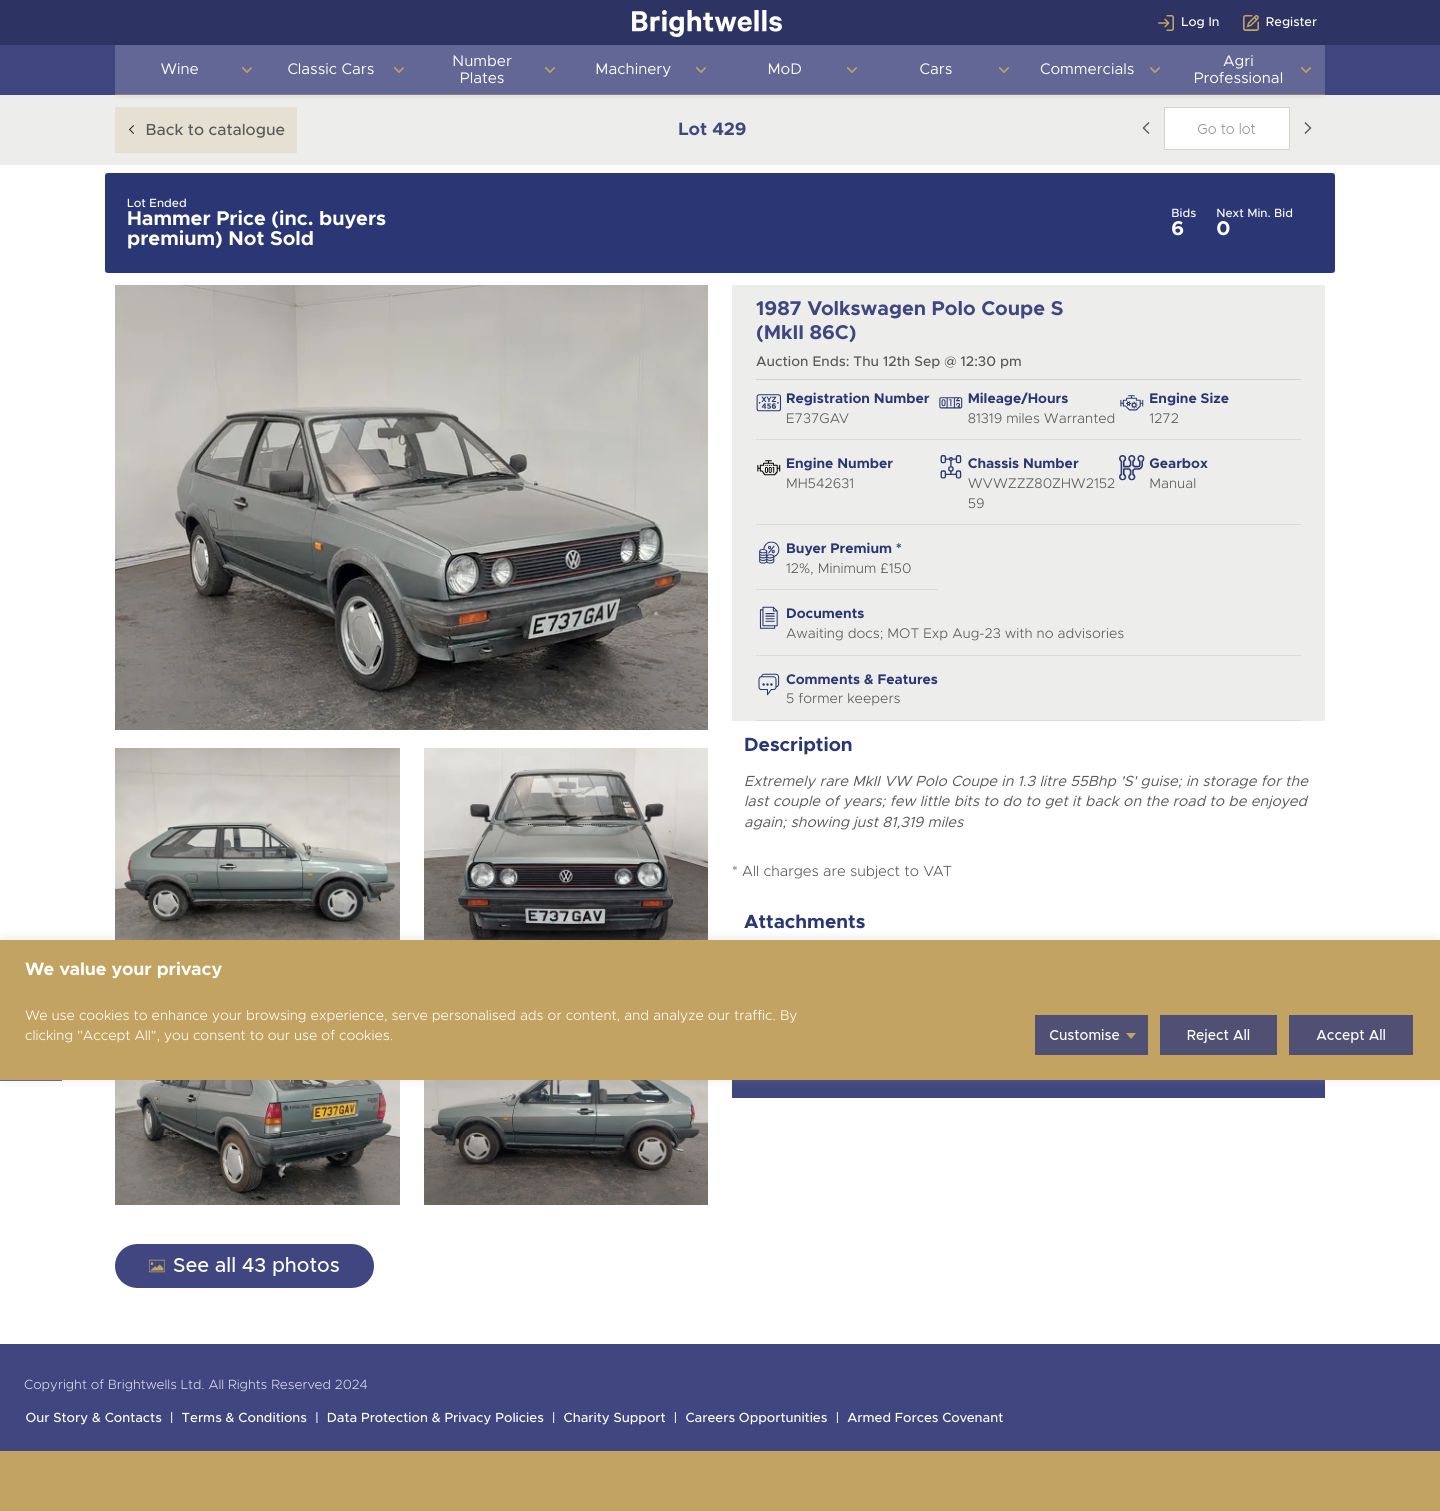Click Back to catalogue button
Viewport: 1440px width, 1511px height.
click(x=206, y=130)
